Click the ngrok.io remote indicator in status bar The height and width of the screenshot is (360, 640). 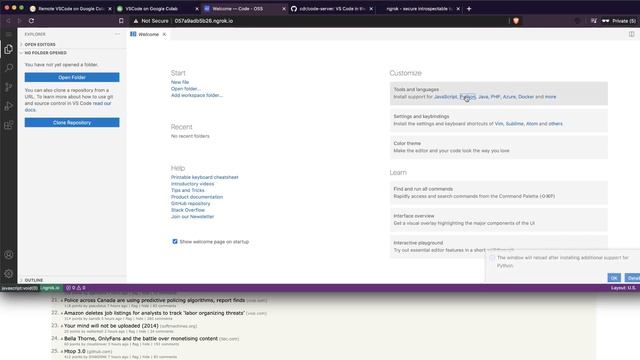50,288
